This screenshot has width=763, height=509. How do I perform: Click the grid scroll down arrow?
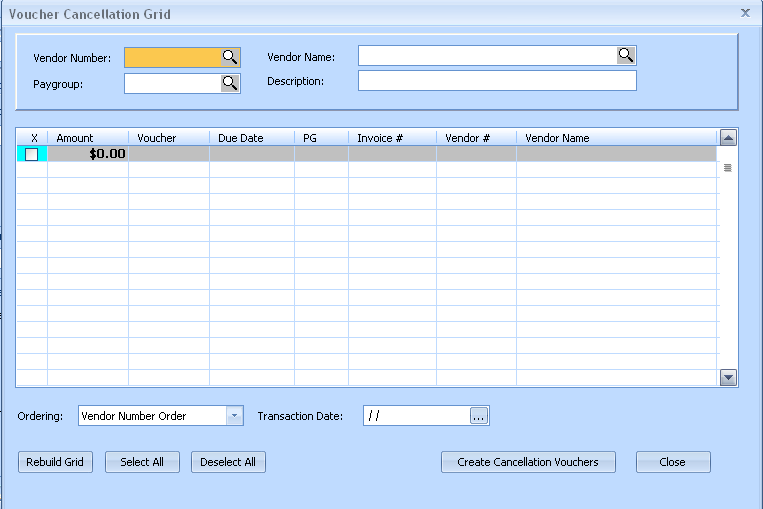point(728,377)
